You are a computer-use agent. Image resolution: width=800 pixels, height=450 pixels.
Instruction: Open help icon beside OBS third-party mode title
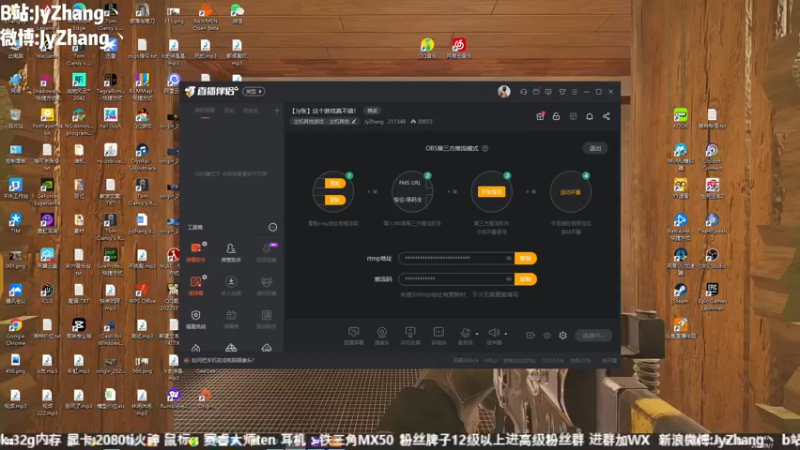pyautogui.click(x=485, y=148)
